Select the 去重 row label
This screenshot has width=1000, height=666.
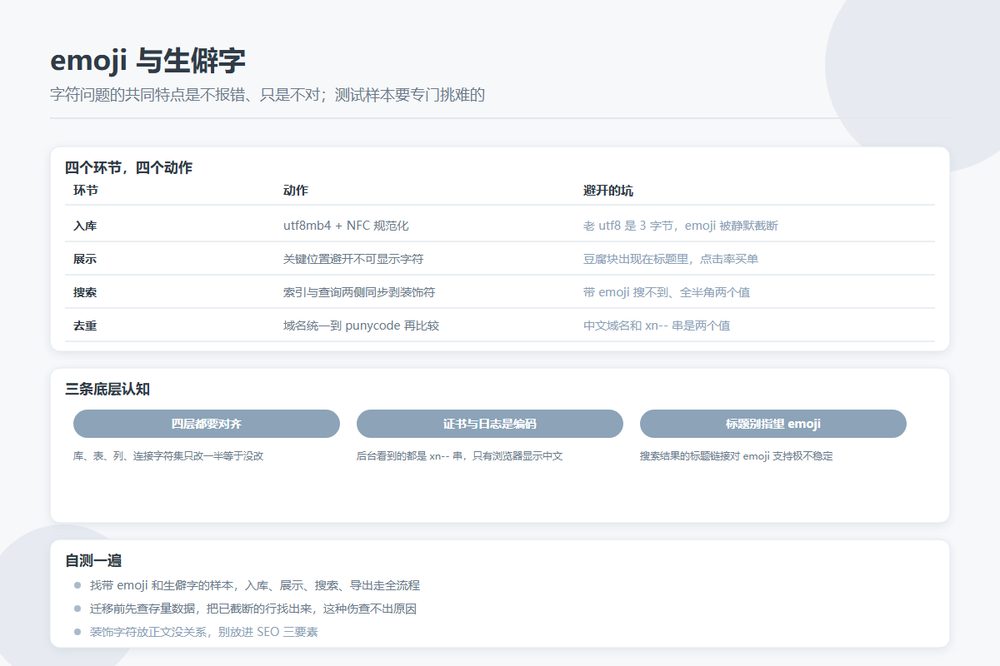[x=85, y=325]
